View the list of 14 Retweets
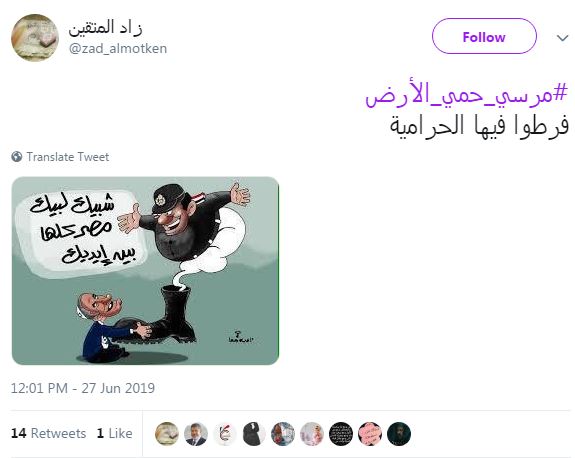Image resolution: width=575 pixels, height=458 pixels. click(48, 433)
